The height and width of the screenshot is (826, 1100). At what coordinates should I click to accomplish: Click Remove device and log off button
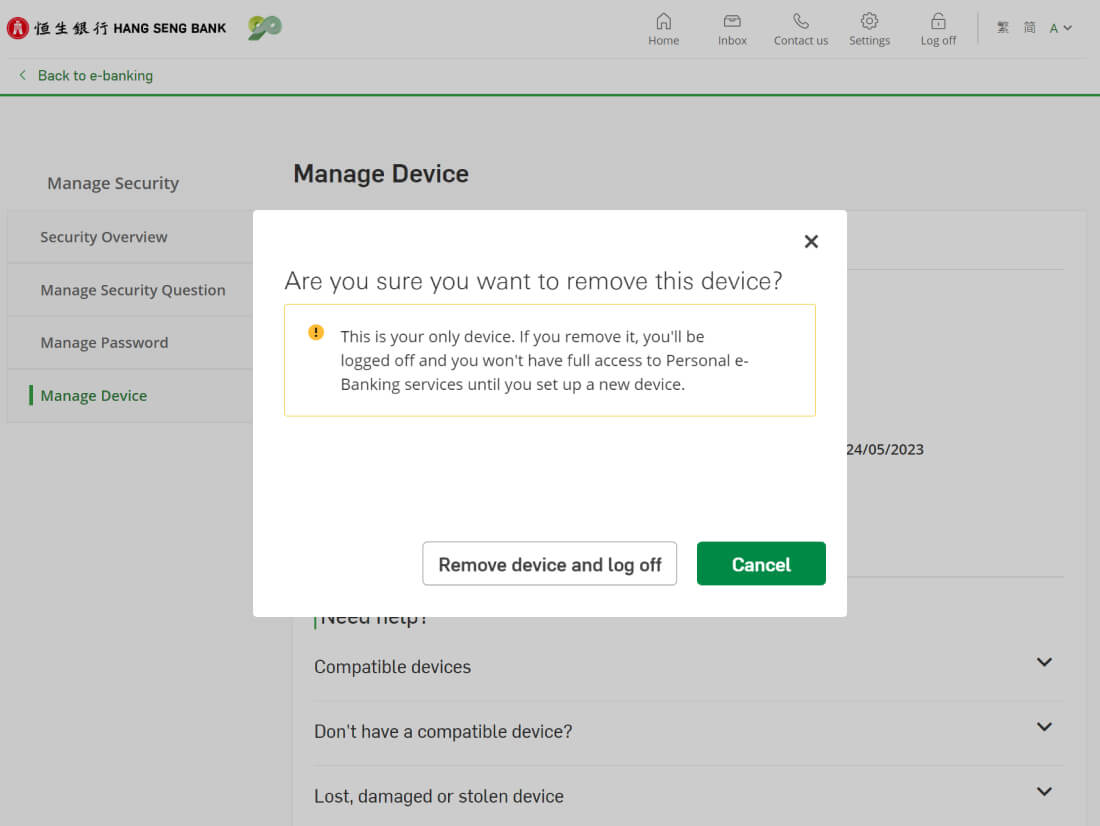[550, 564]
